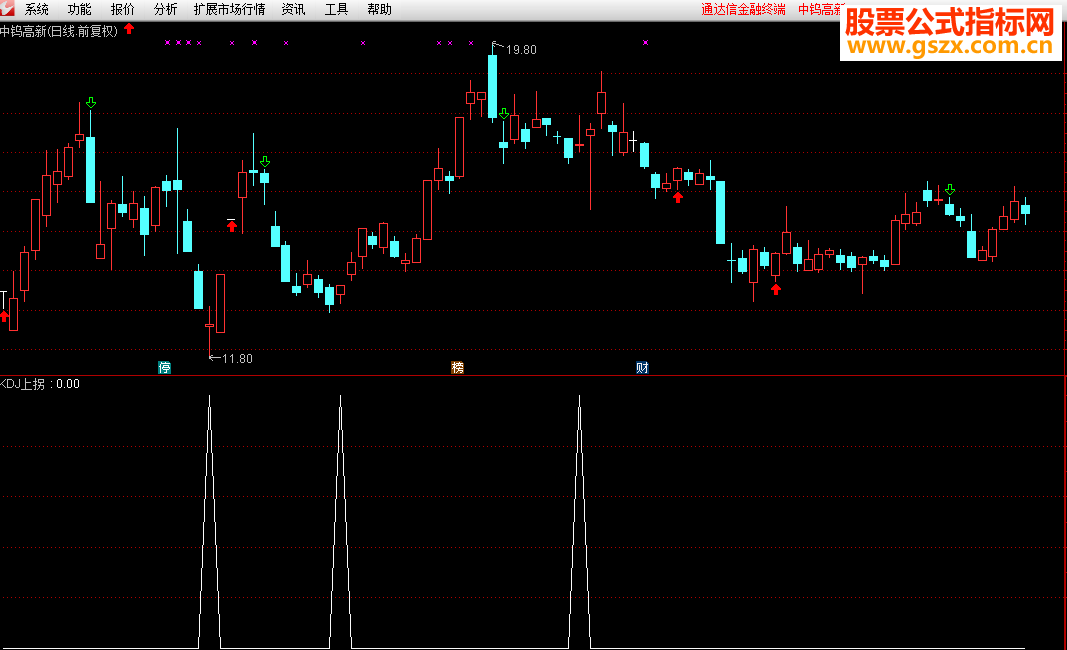Click the 通达信金融终端 title text
This screenshot has width=1067, height=650.
click(x=743, y=10)
